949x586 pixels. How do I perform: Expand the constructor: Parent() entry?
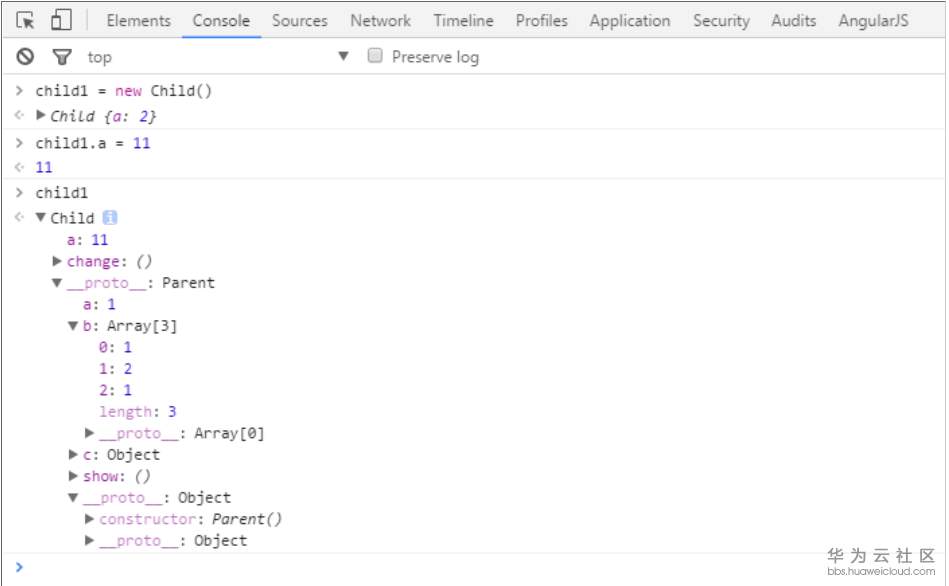pos(90,519)
